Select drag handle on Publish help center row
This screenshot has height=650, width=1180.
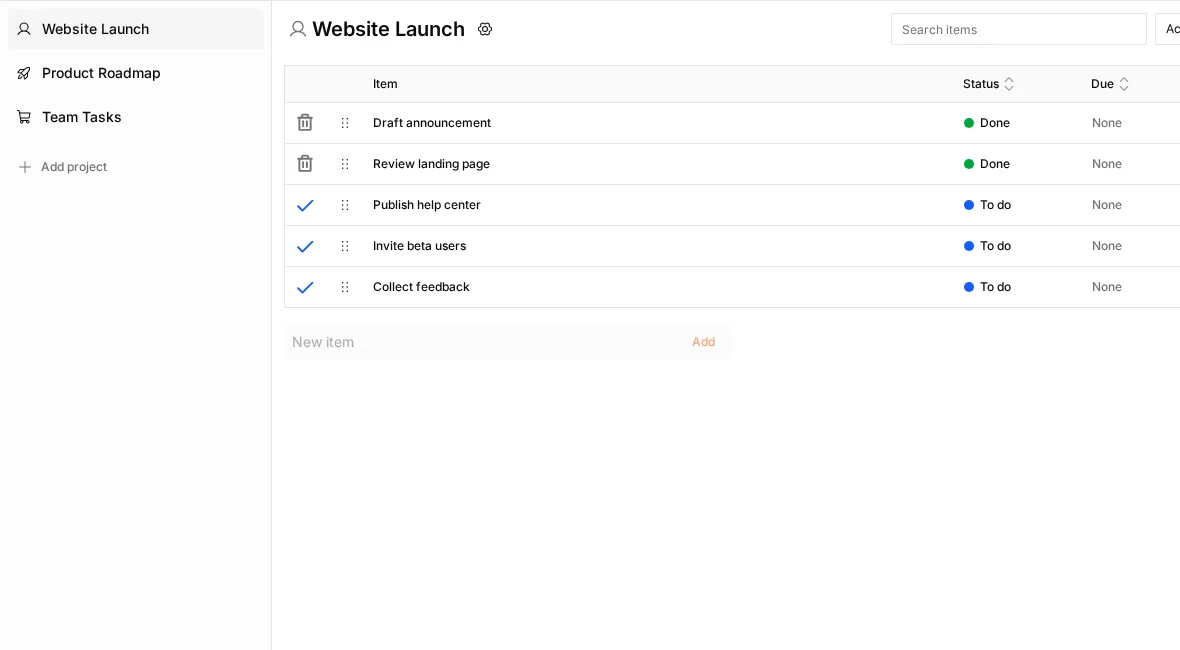[345, 205]
